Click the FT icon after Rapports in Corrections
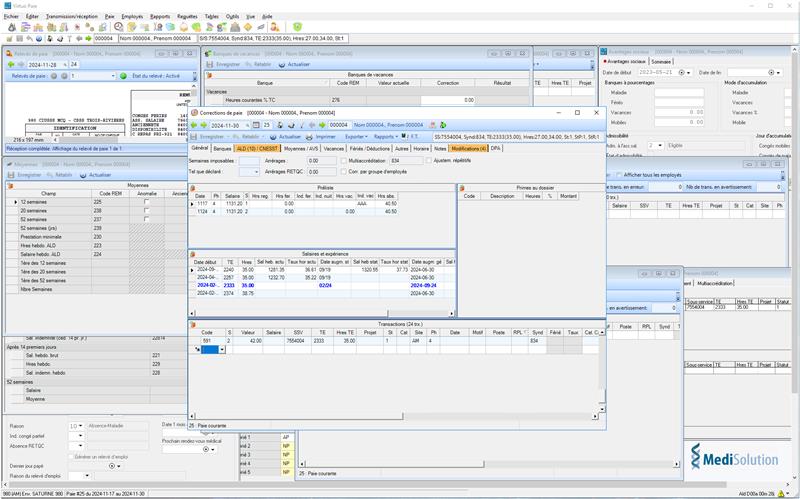Screen dimensions: 800x499 coord(410,137)
